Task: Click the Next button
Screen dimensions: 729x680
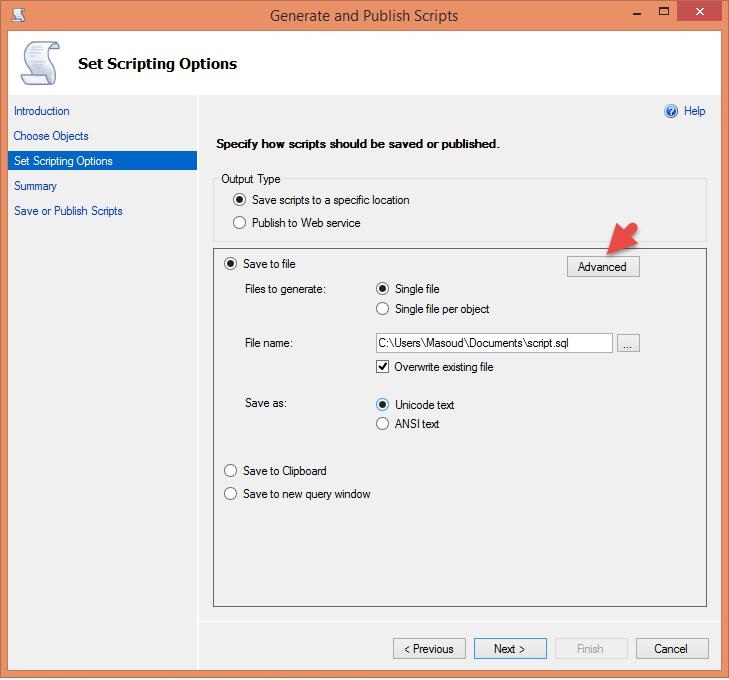Action: point(510,649)
